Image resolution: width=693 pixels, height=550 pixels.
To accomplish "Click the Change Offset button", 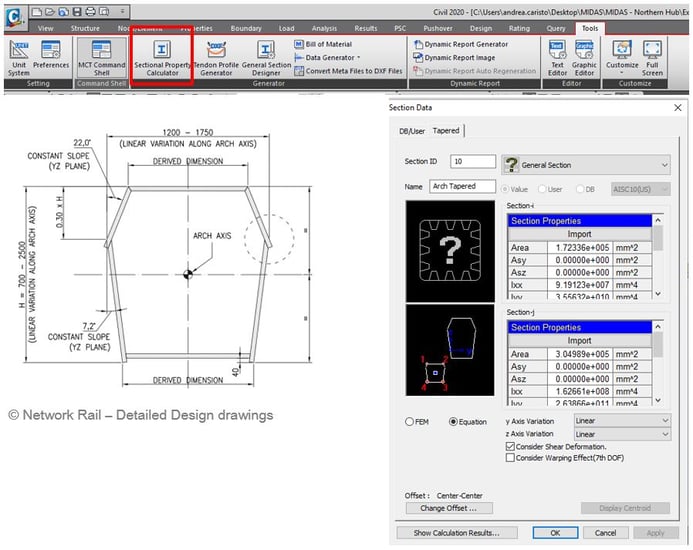I will pos(449,508).
